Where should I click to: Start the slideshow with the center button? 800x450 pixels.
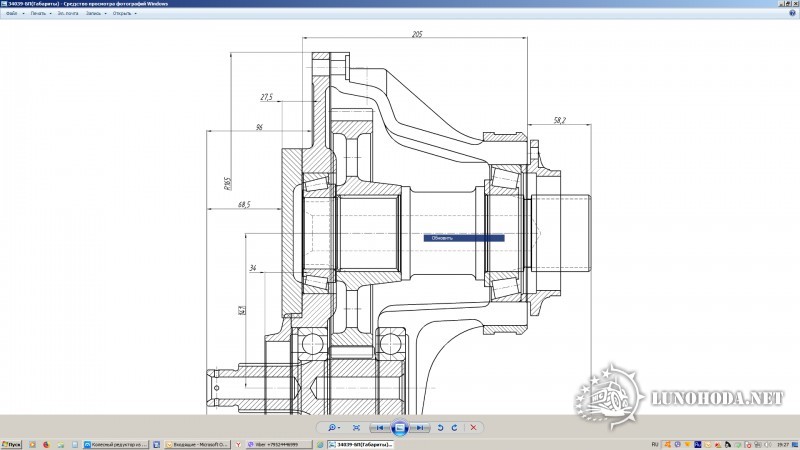point(399,428)
